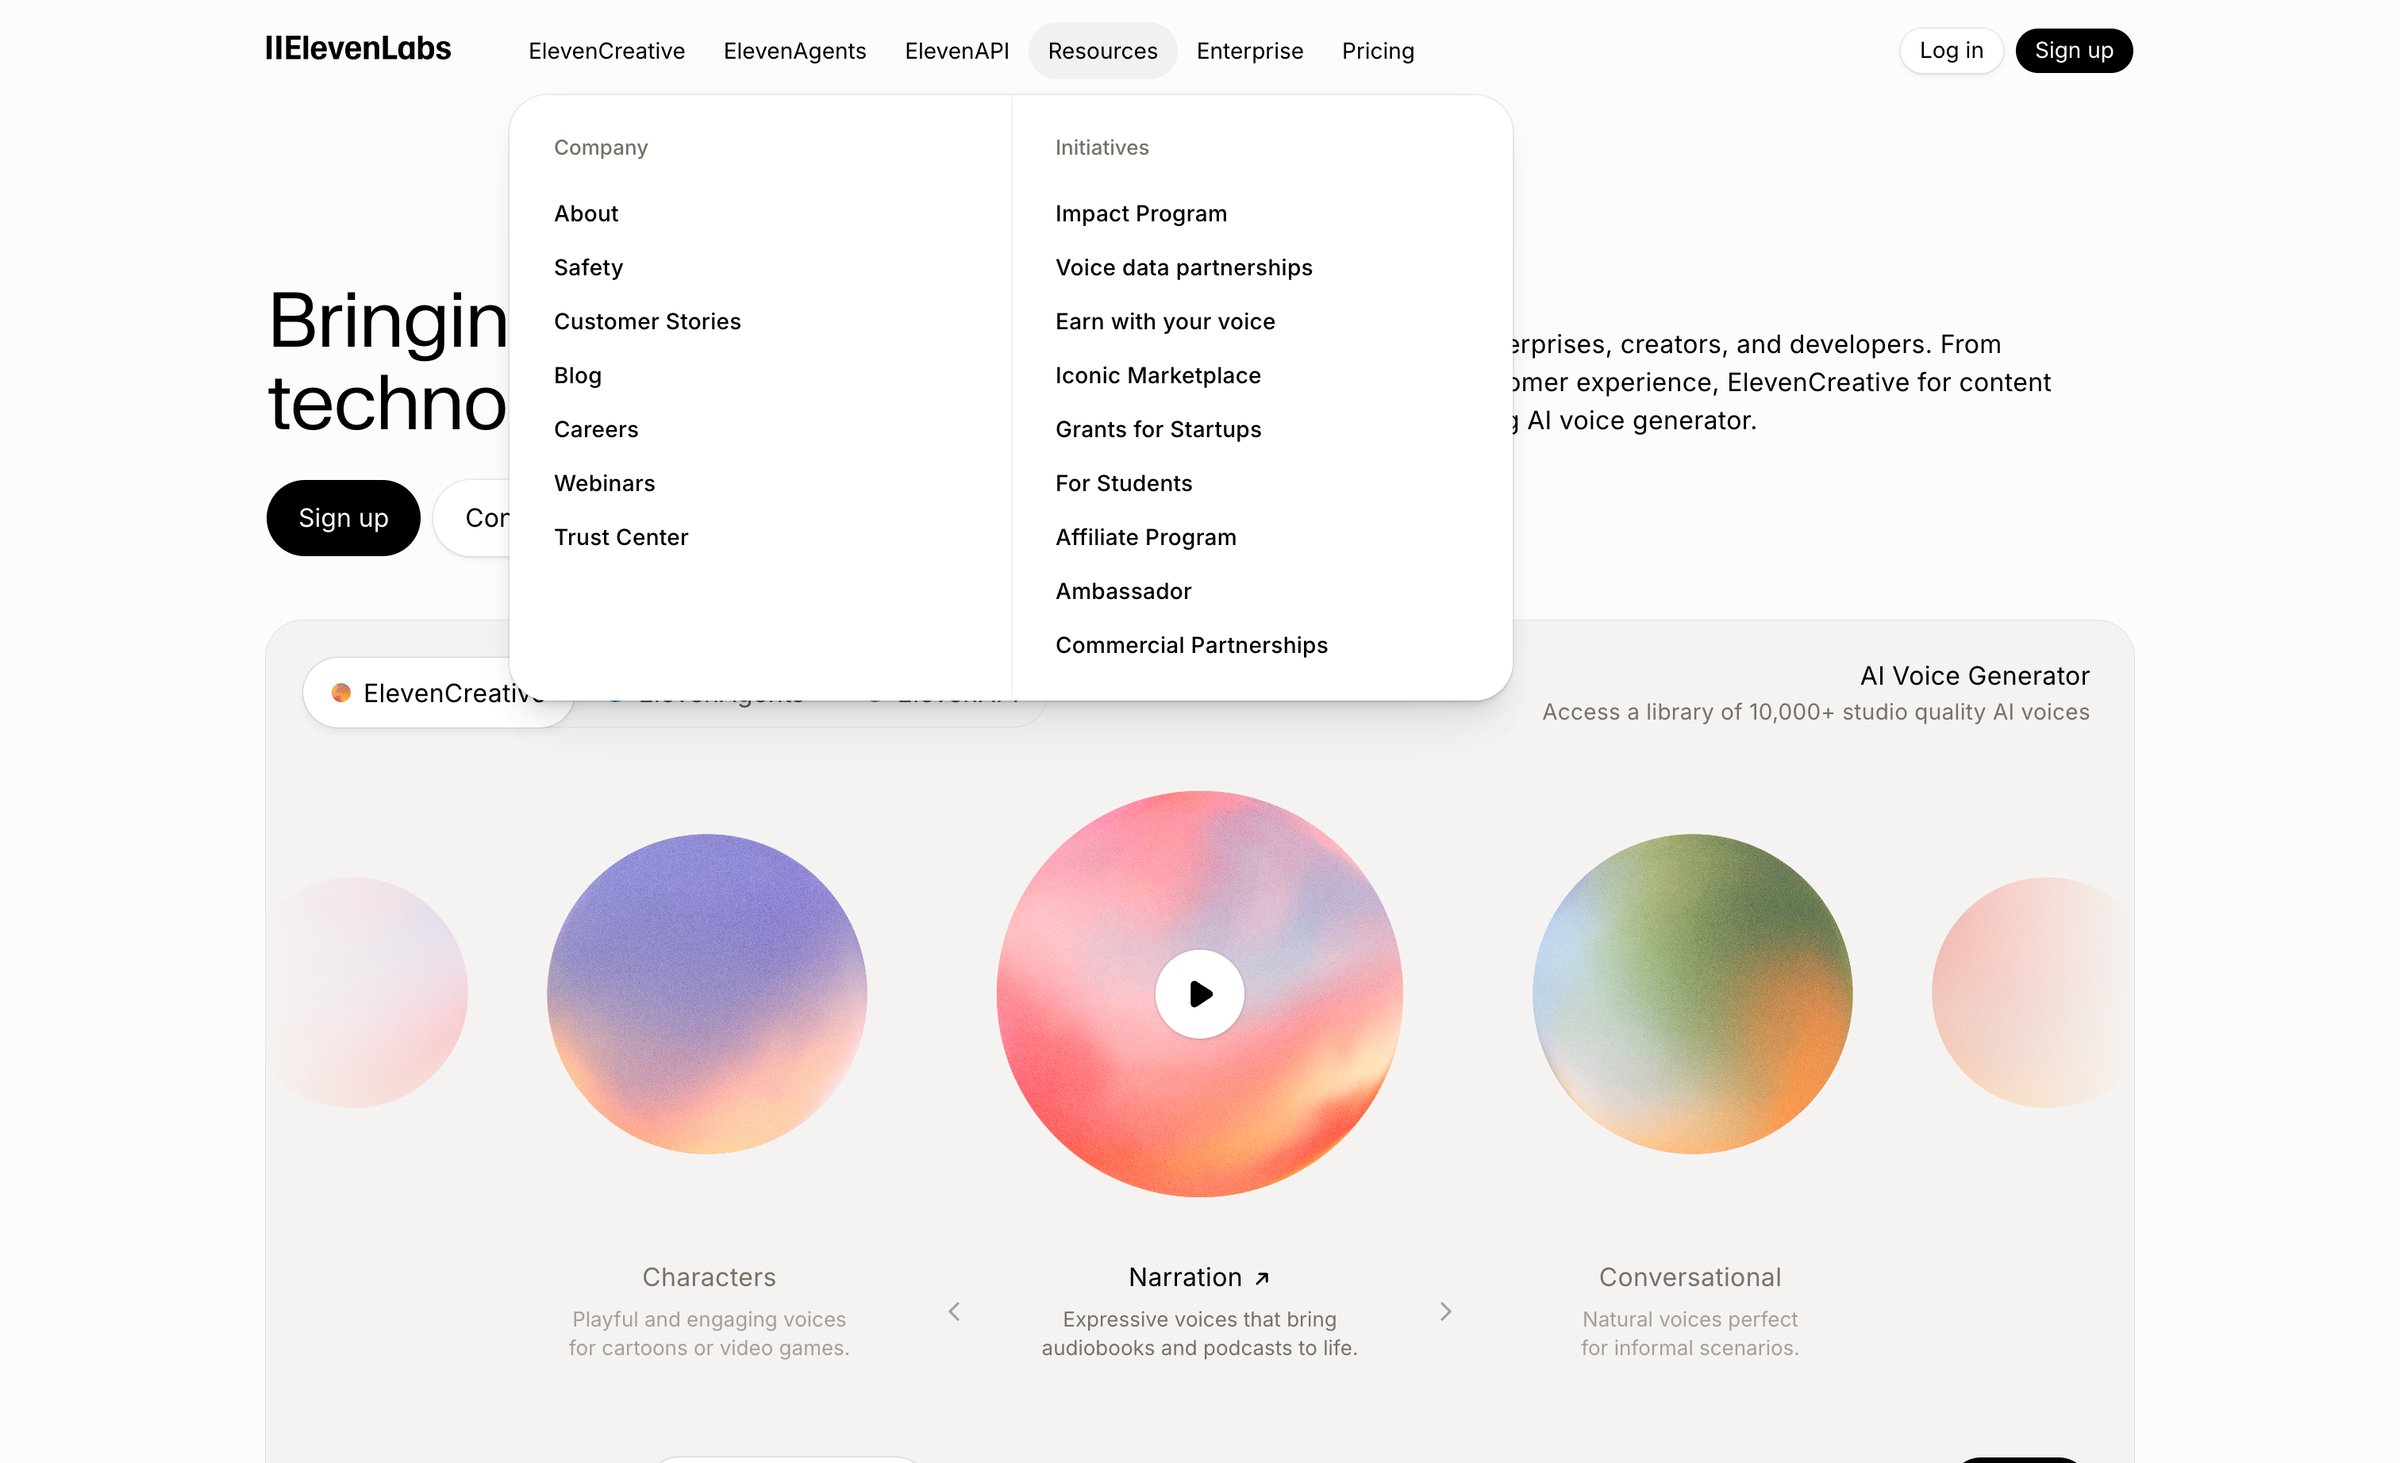2400x1463 pixels.
Task: Open the Ambassador link
Action: [1123, 591]
